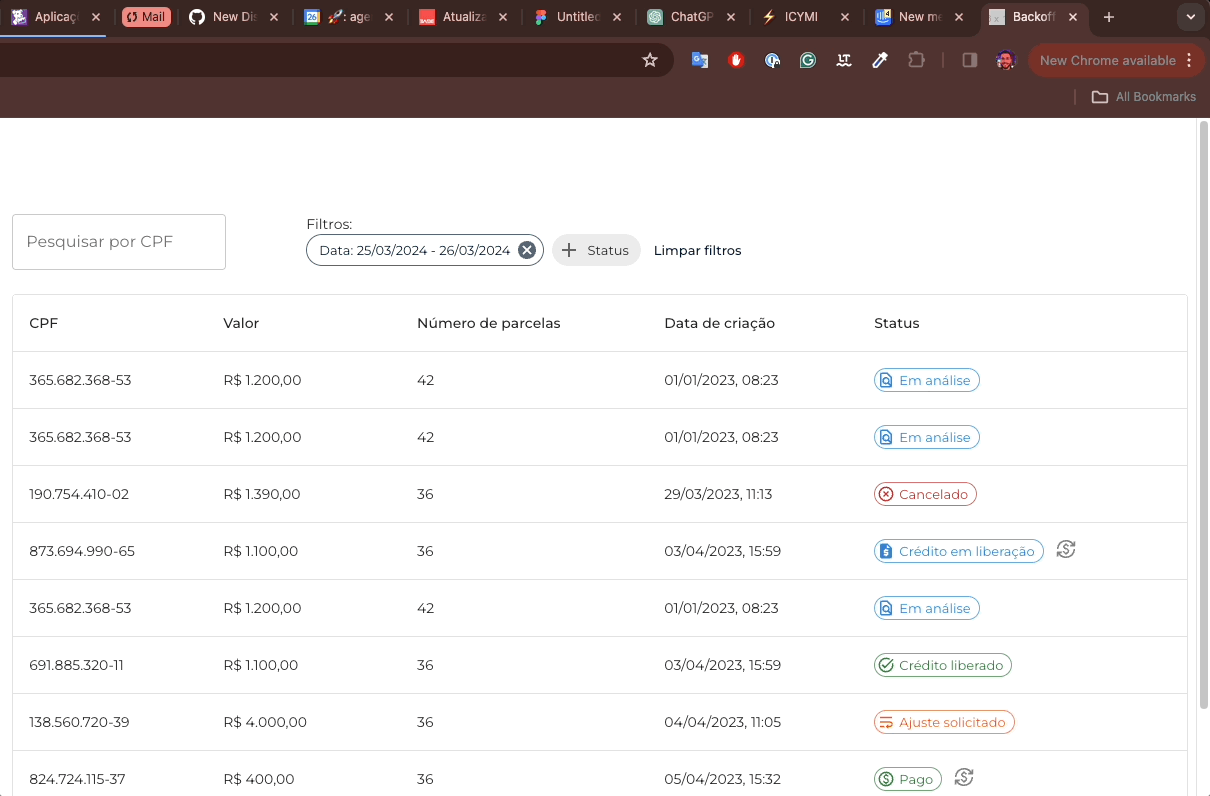The width and height of the screenshot is (1210, 796).
Task: Click refresh icon beside Crédito em liberação status
Action: [x=1066, y=549]
